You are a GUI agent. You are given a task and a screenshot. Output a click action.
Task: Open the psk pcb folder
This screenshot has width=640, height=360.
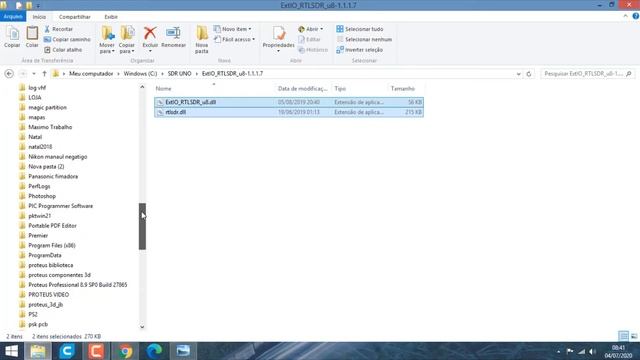[38, 324]
